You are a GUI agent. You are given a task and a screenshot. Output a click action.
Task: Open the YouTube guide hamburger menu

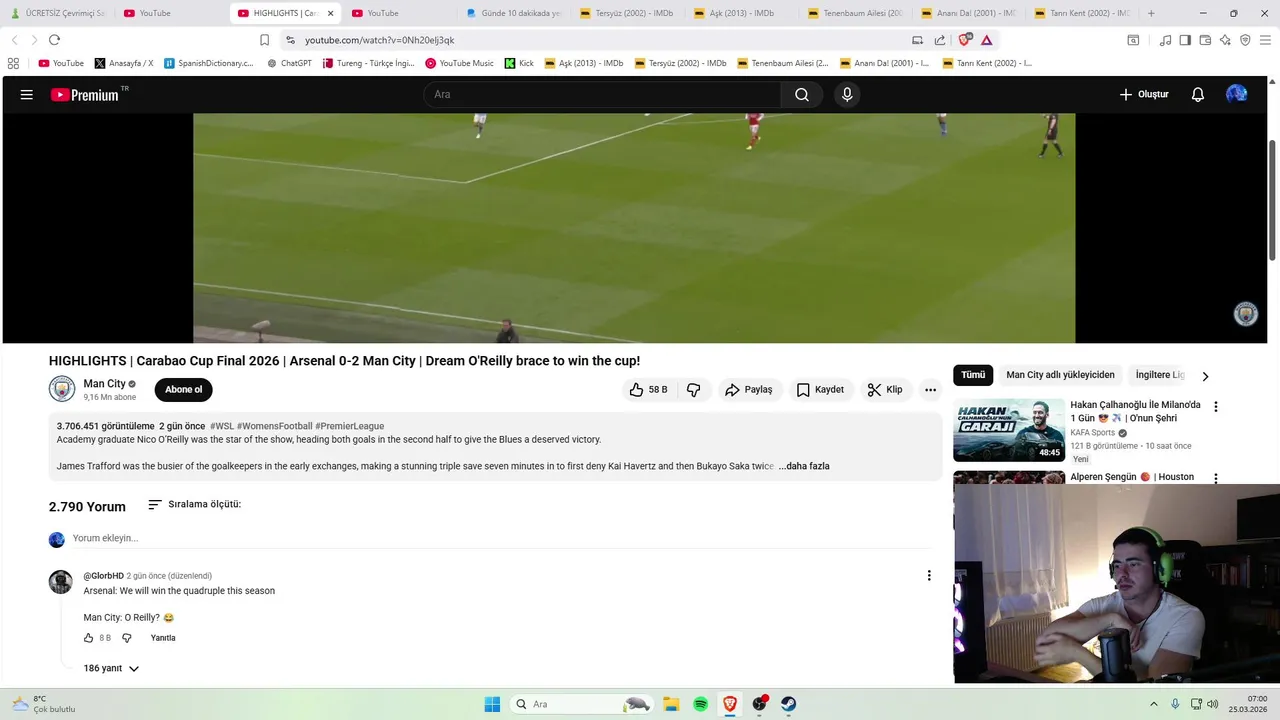pos(27,95)
